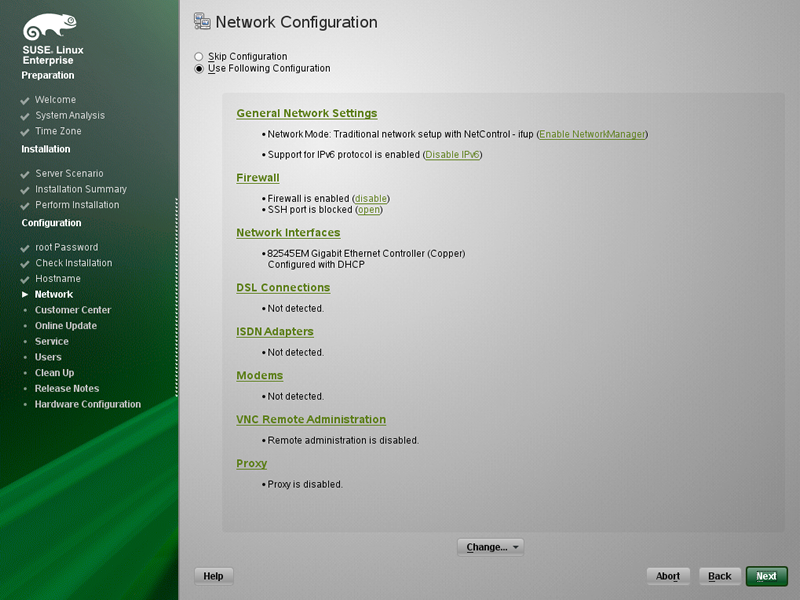800x600 pixels.
Task: Open DSL Connections settings
Action: tap(283, 288)
